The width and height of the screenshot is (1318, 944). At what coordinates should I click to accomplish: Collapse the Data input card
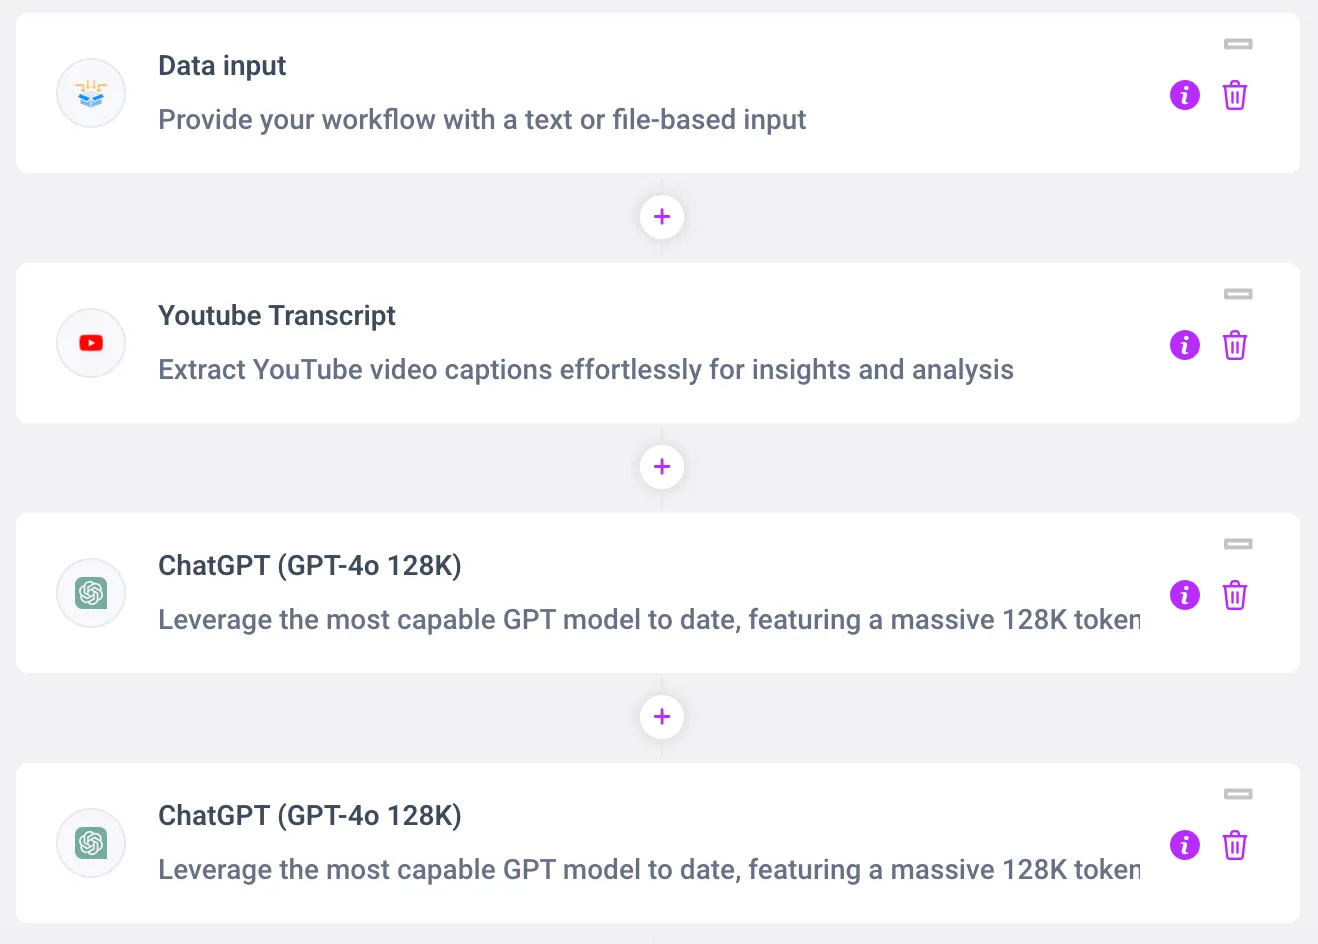[1238, 44]
